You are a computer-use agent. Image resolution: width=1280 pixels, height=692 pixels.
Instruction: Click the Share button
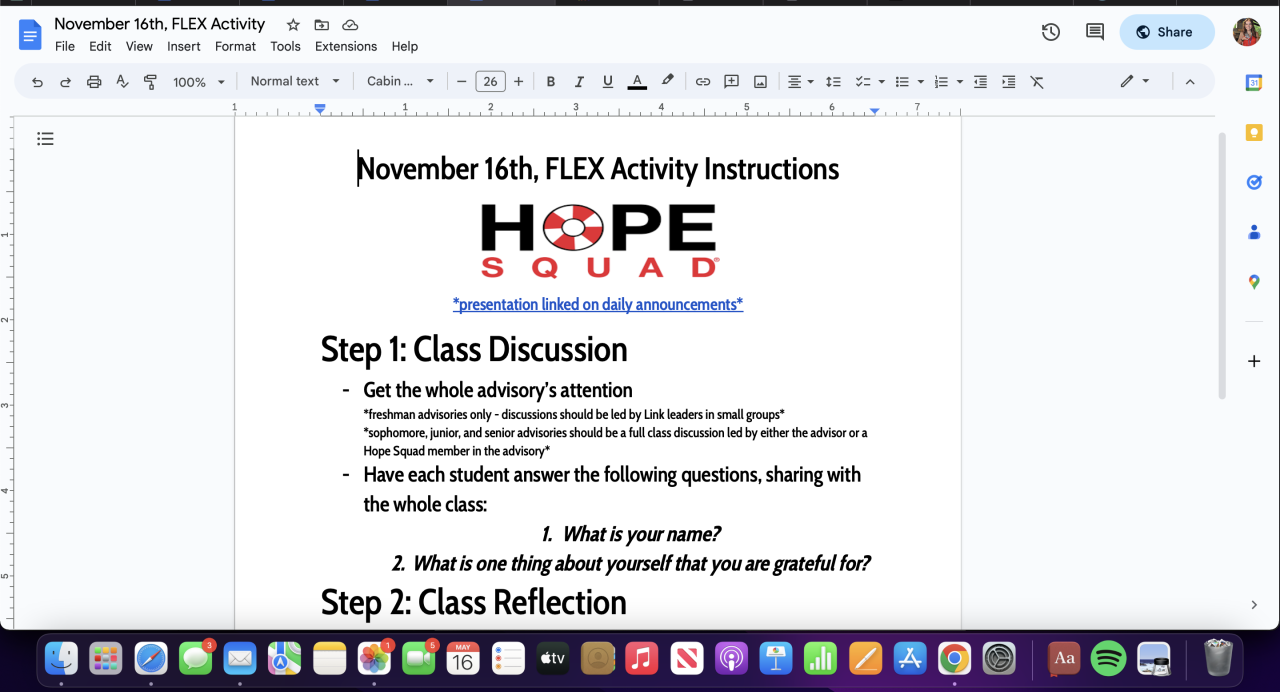click(x=1166, y=32)
